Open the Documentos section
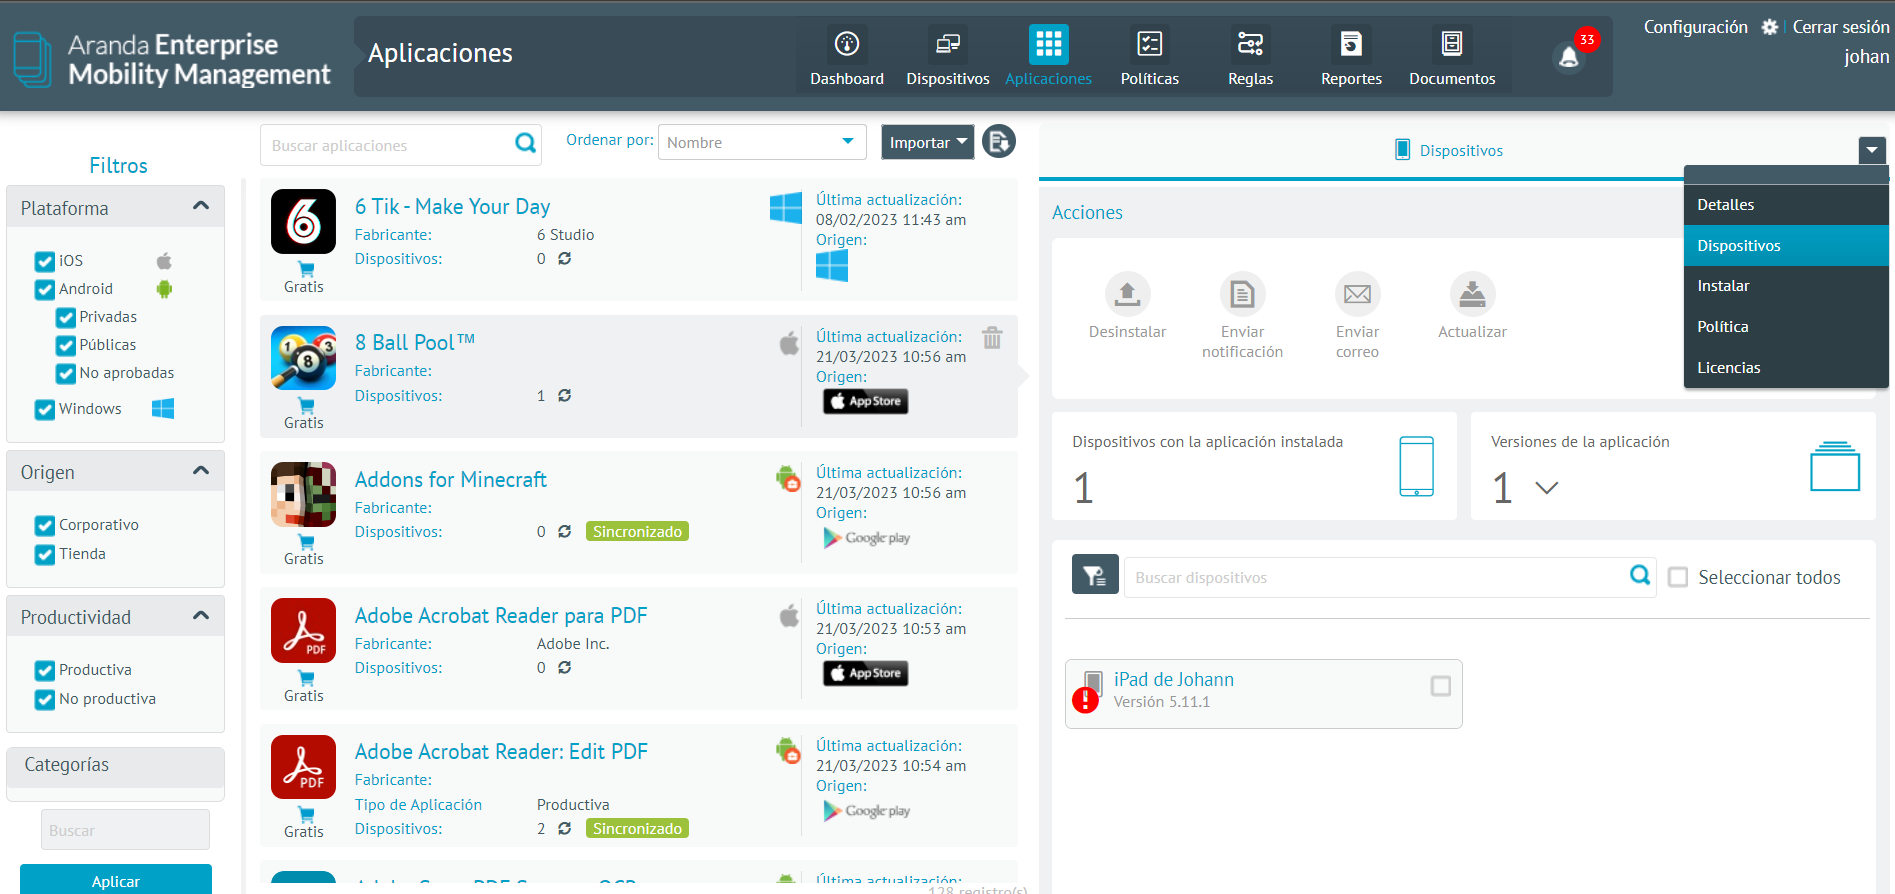 (1452, 57)
